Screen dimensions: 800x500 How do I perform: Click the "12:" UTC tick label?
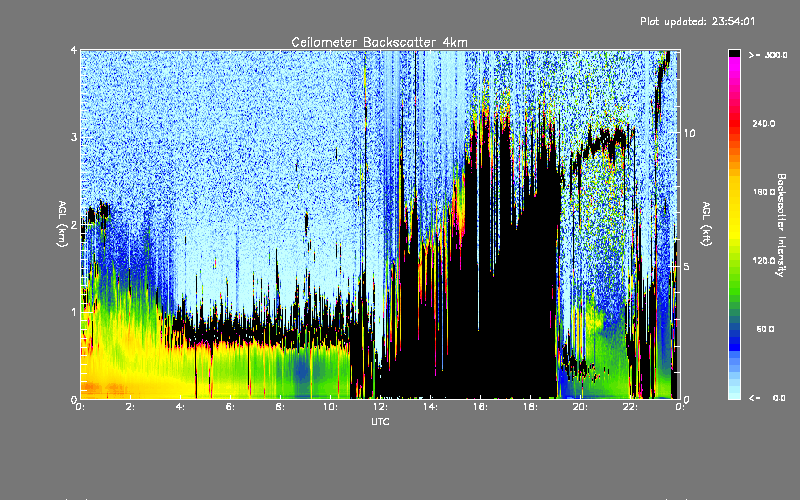point(380,407)
